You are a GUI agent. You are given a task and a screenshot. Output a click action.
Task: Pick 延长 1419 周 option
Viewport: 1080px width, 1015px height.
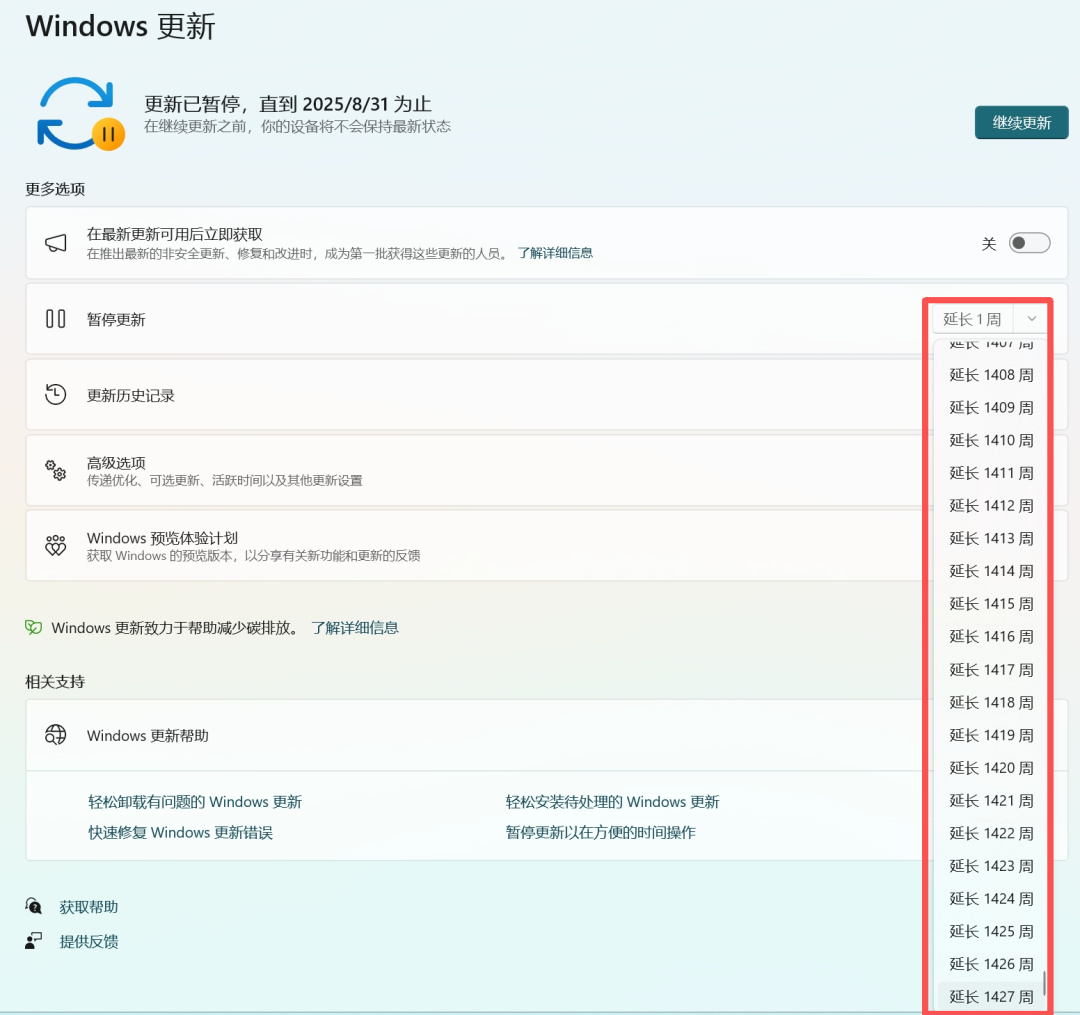(991, 735)
